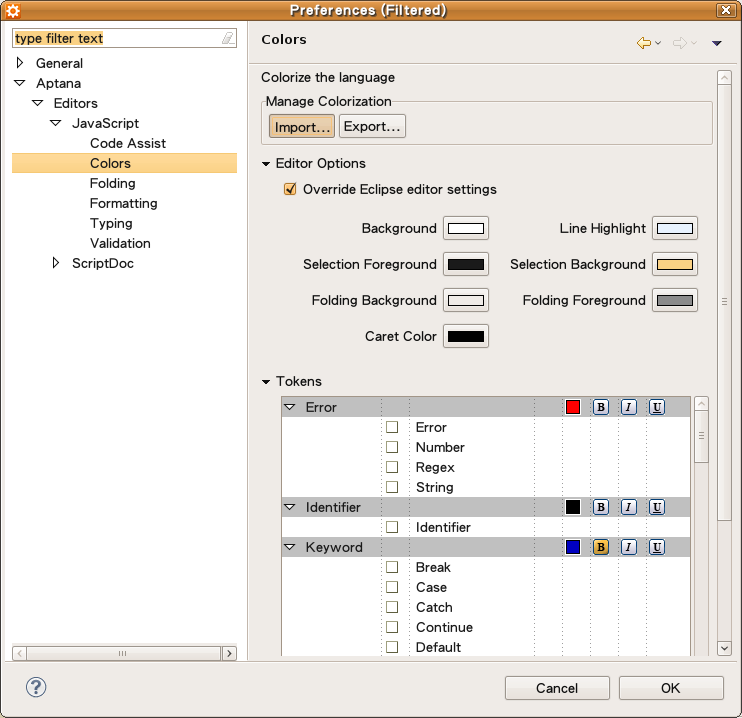742x718 pixels.
Task: Collapse the Keyword token group
Action: (x=290, y=547)
